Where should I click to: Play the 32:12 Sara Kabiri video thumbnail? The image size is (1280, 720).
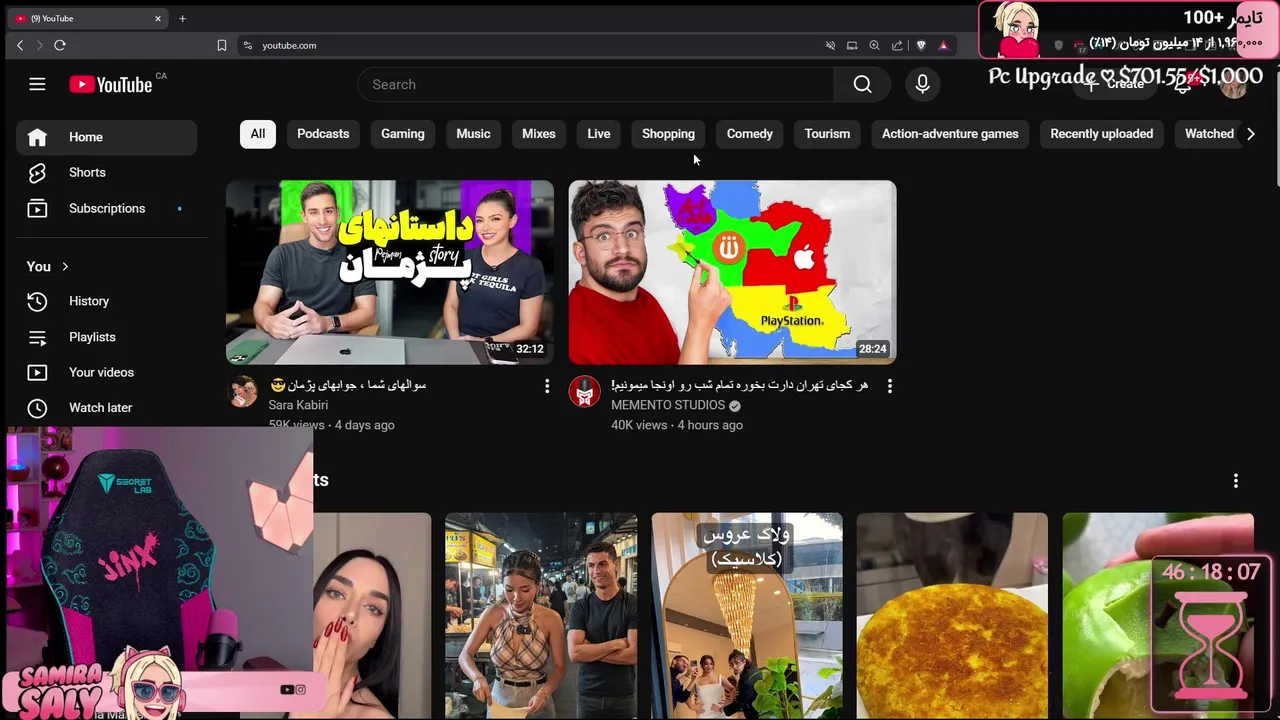point(390,272)
